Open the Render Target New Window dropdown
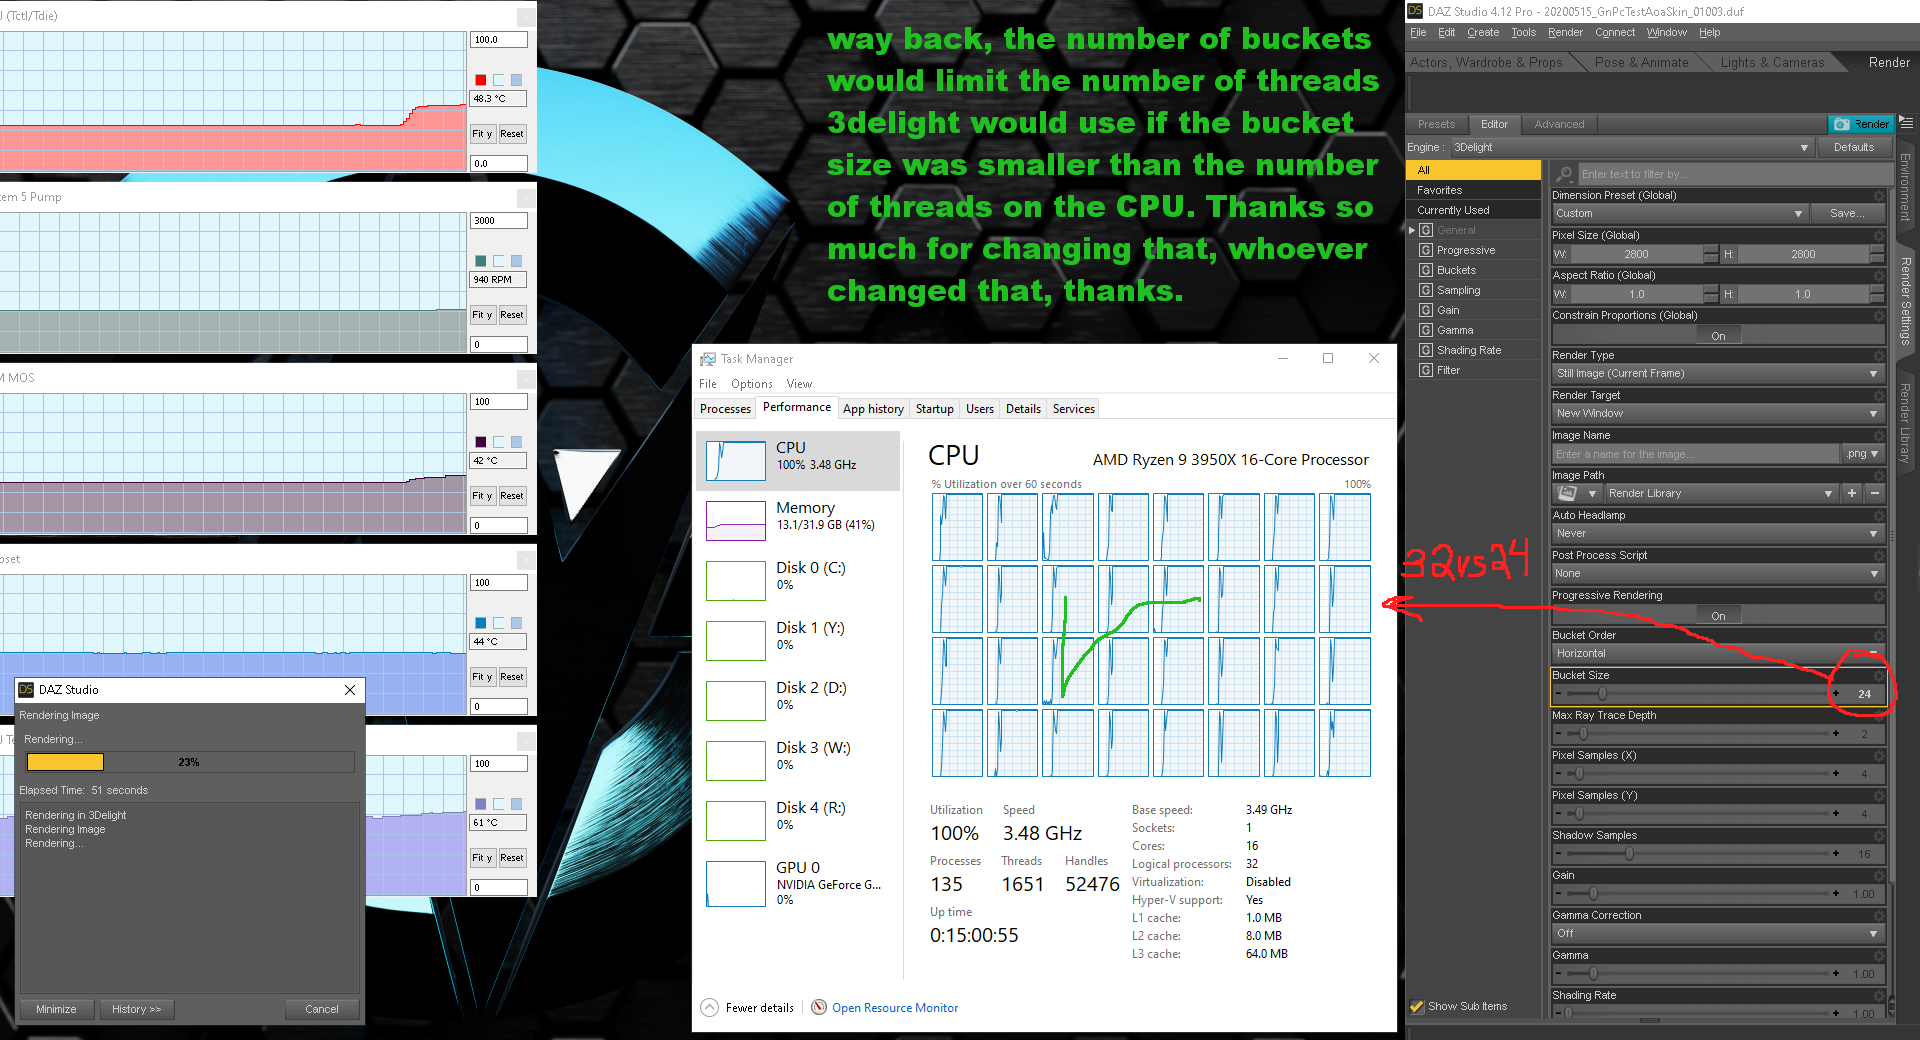The image size is (1920, 1040). pos(1717,413)
